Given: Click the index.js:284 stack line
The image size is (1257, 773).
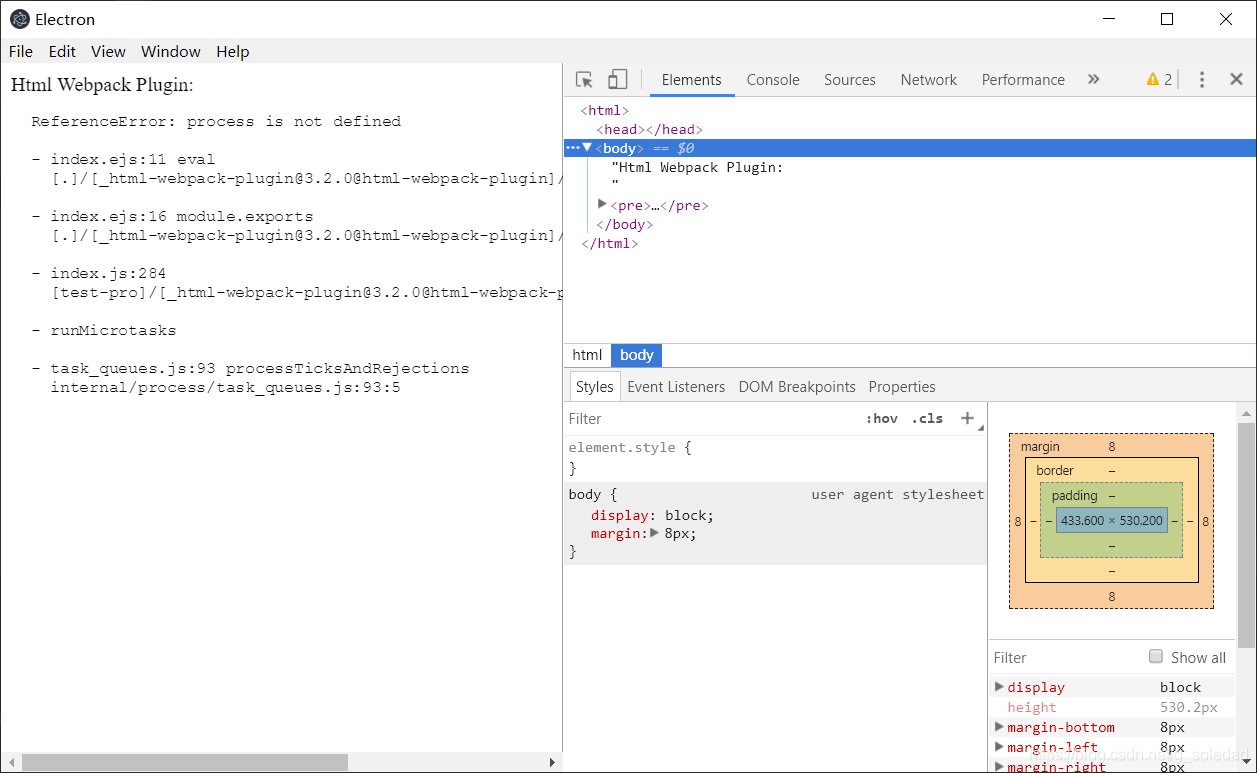Looking at the screenshot, I should 108,273.
